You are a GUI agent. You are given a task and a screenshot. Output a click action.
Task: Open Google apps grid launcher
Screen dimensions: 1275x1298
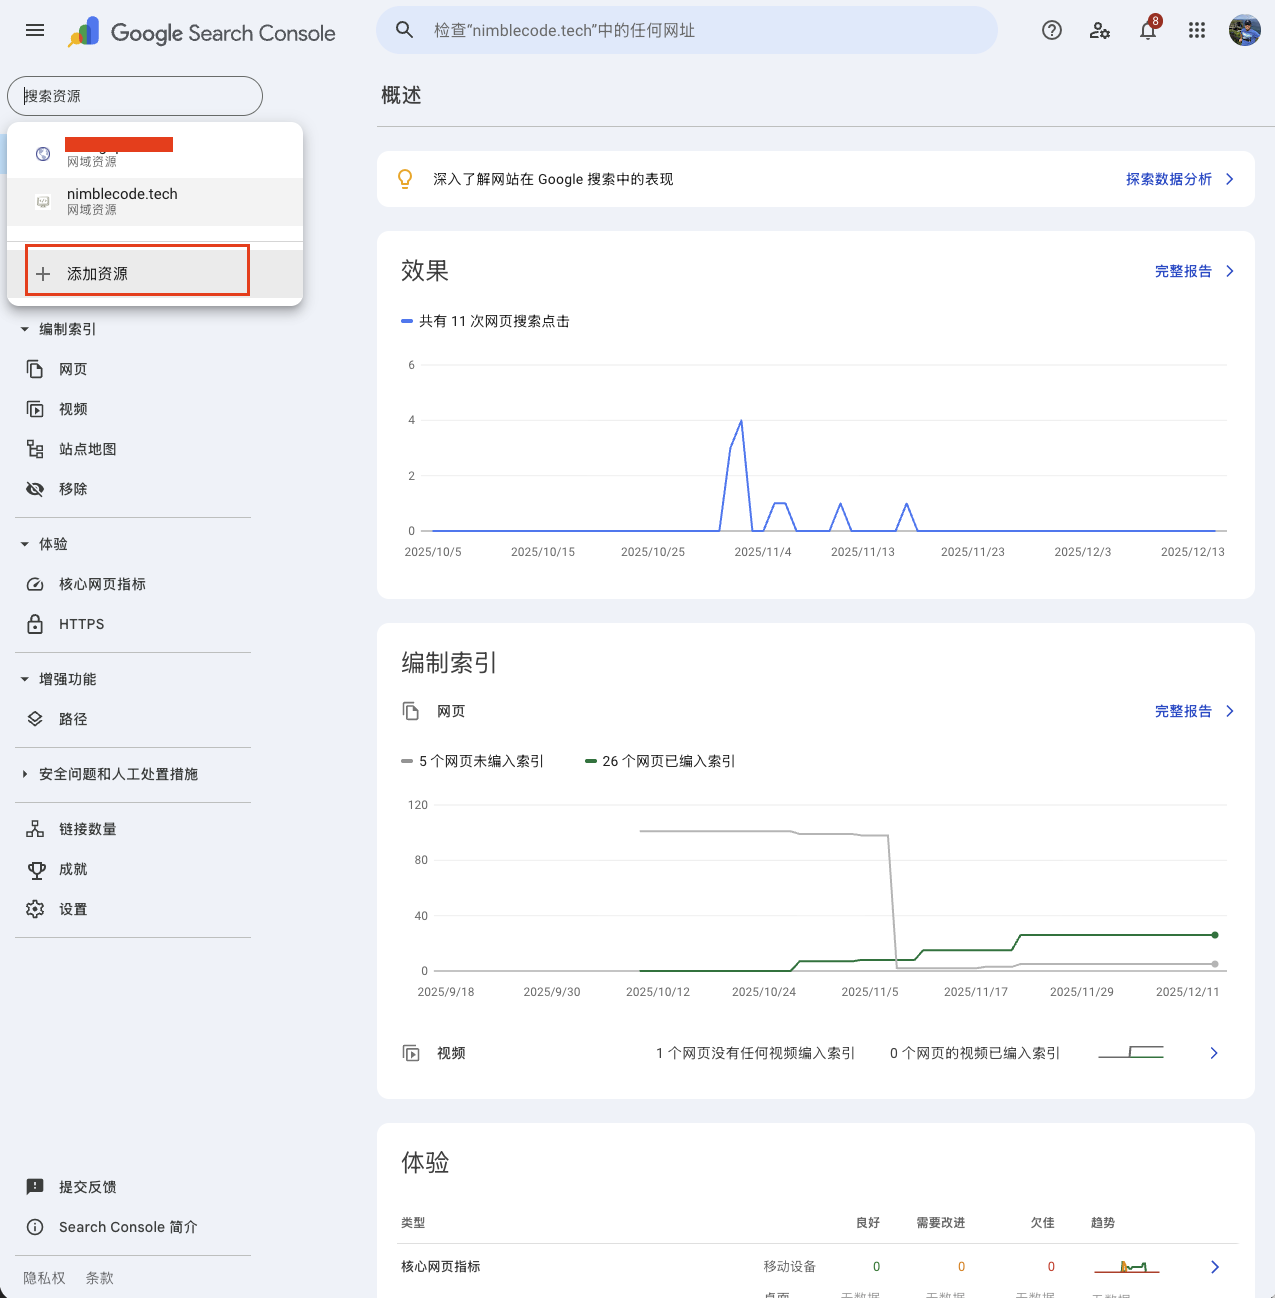[x=1196, y=30]
